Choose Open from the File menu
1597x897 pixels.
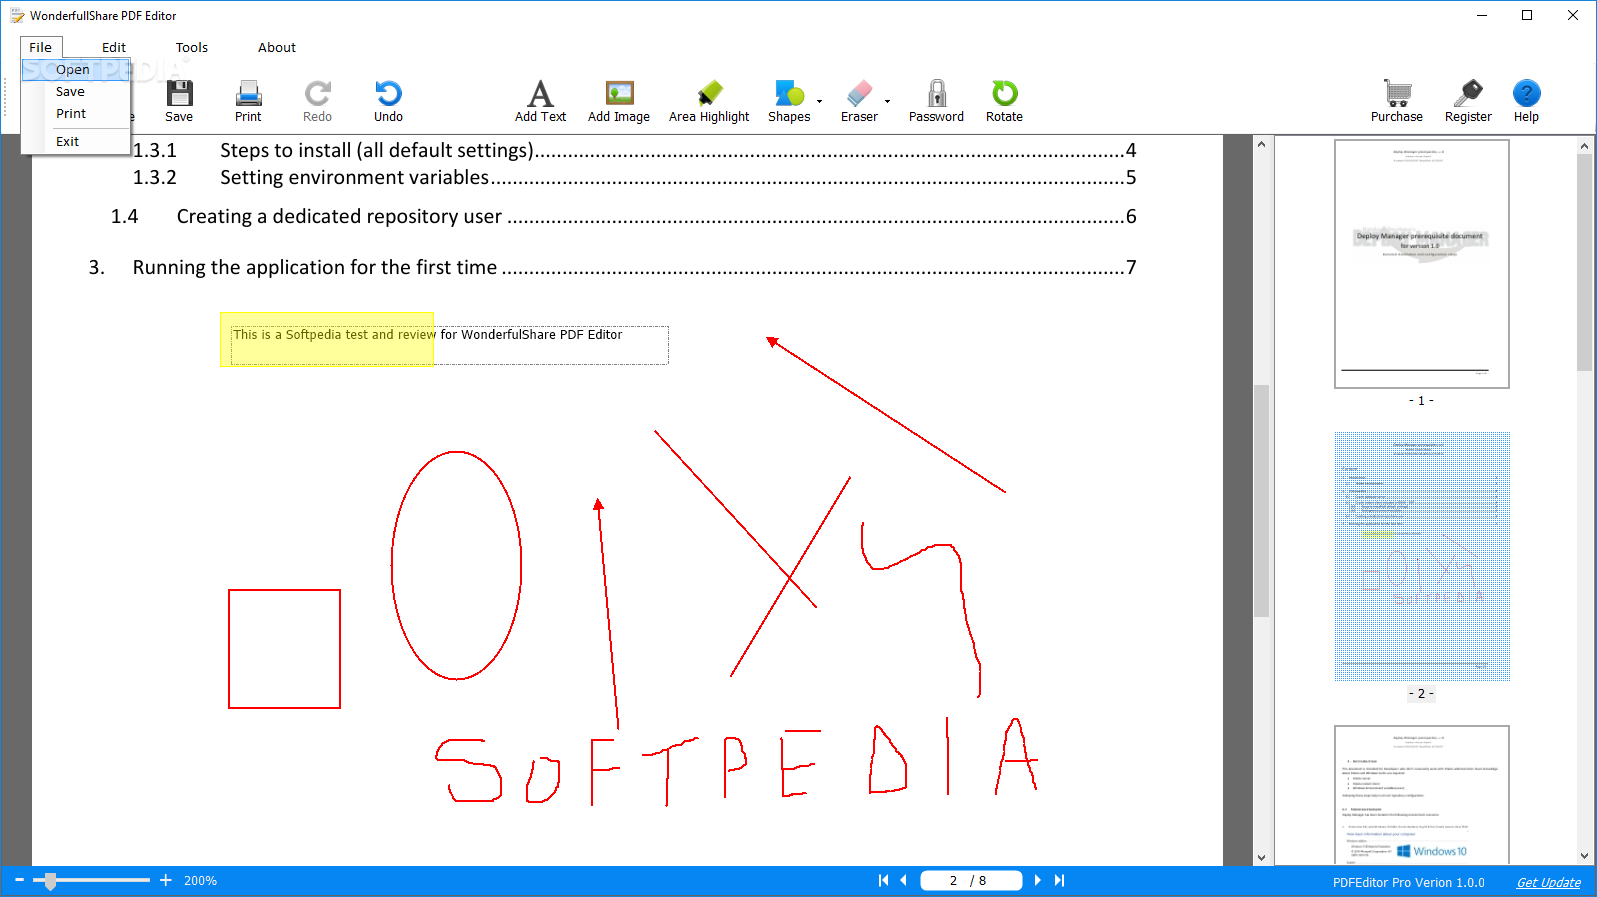pos(76,69)
